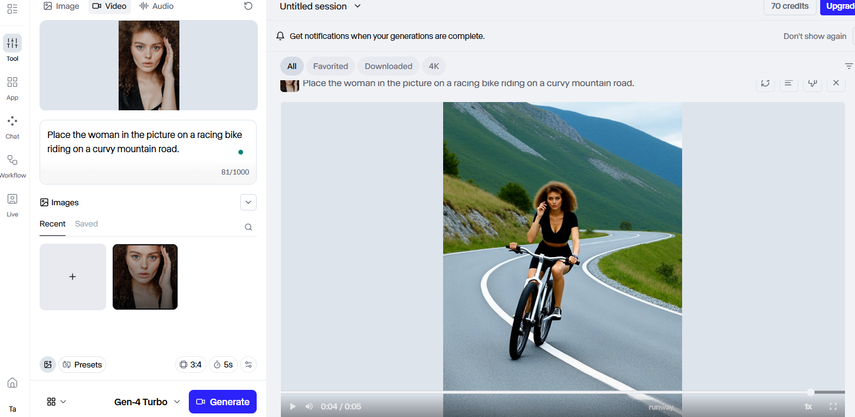Switch to the Image mode tab
Viewport: 855px width, 417px height.
click(61, 6)
